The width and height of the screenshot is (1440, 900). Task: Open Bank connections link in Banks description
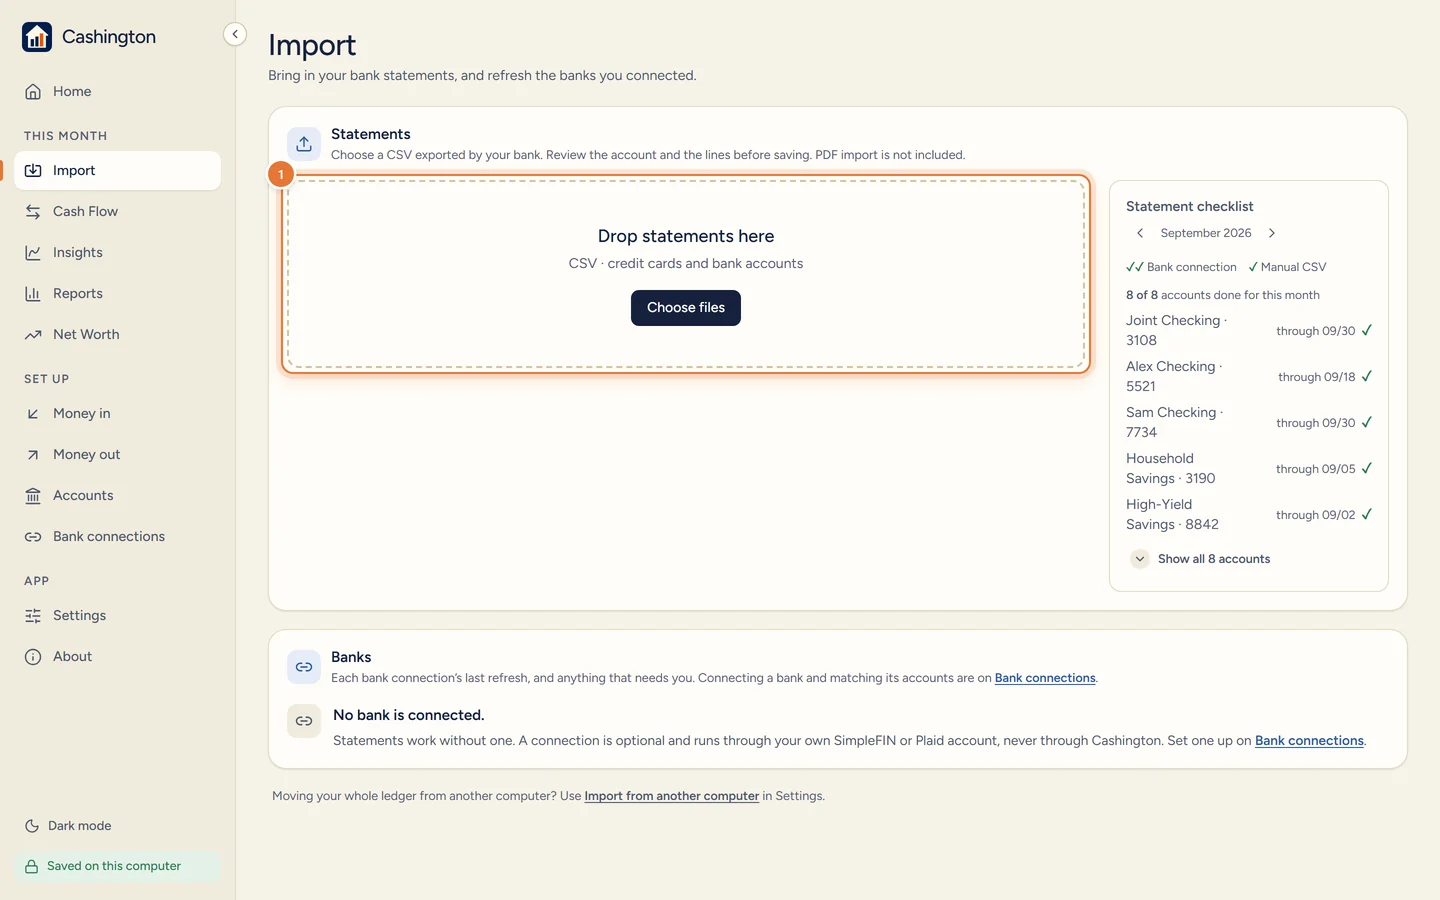(1045, 678)
